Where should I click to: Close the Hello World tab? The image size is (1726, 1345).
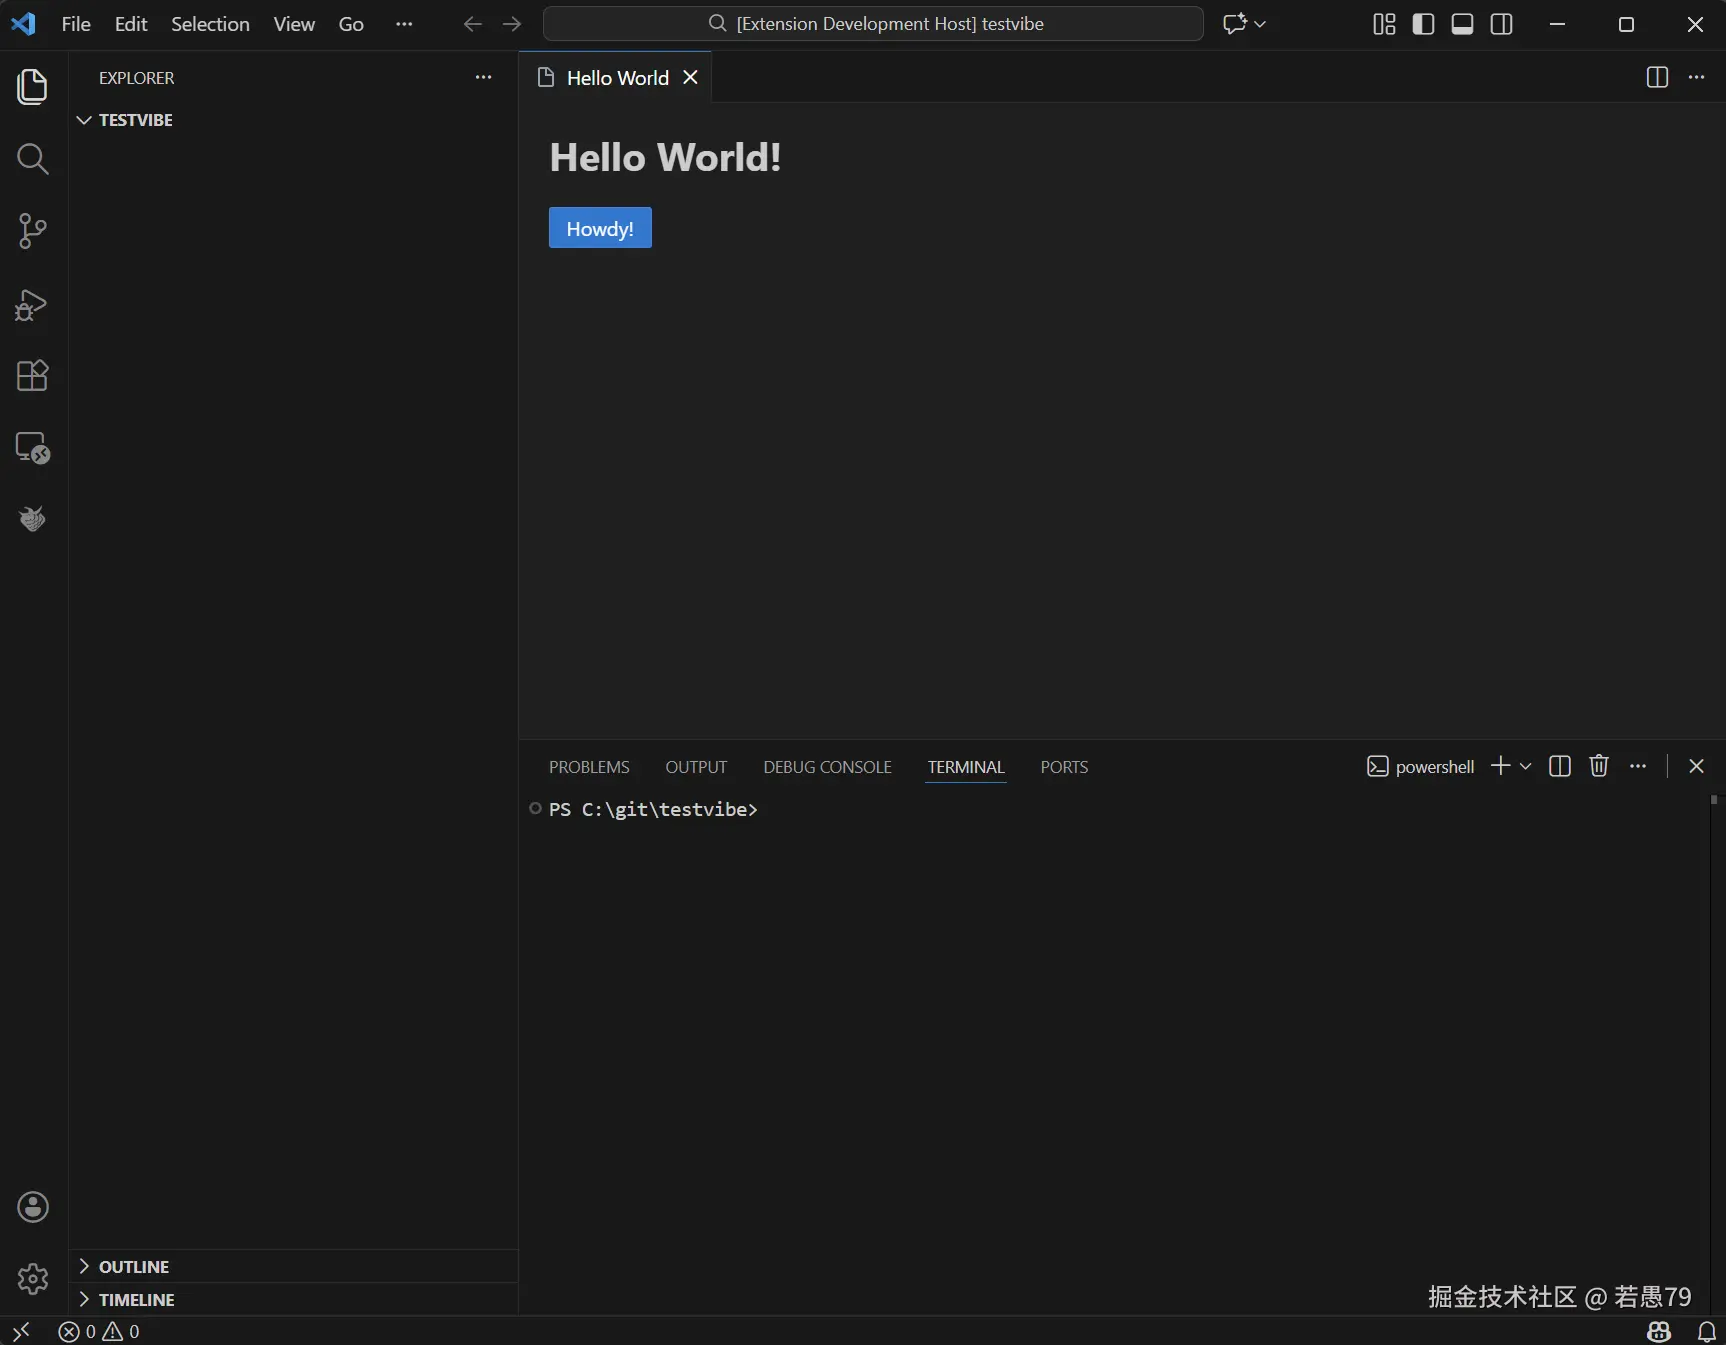(690, 77)
